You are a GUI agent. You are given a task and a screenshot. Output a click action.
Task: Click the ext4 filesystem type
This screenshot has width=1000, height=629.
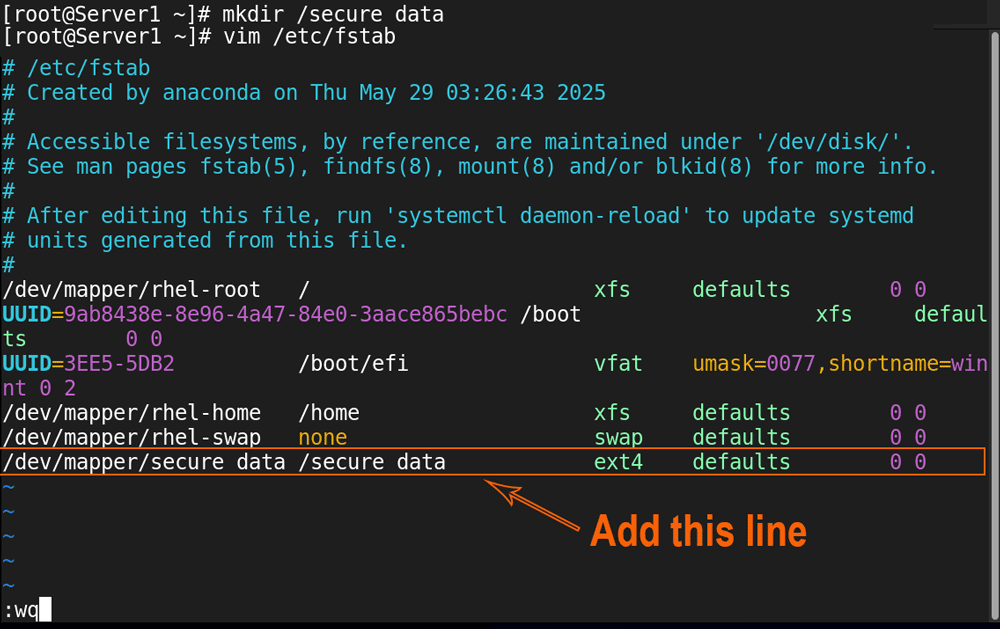[618, 462]
